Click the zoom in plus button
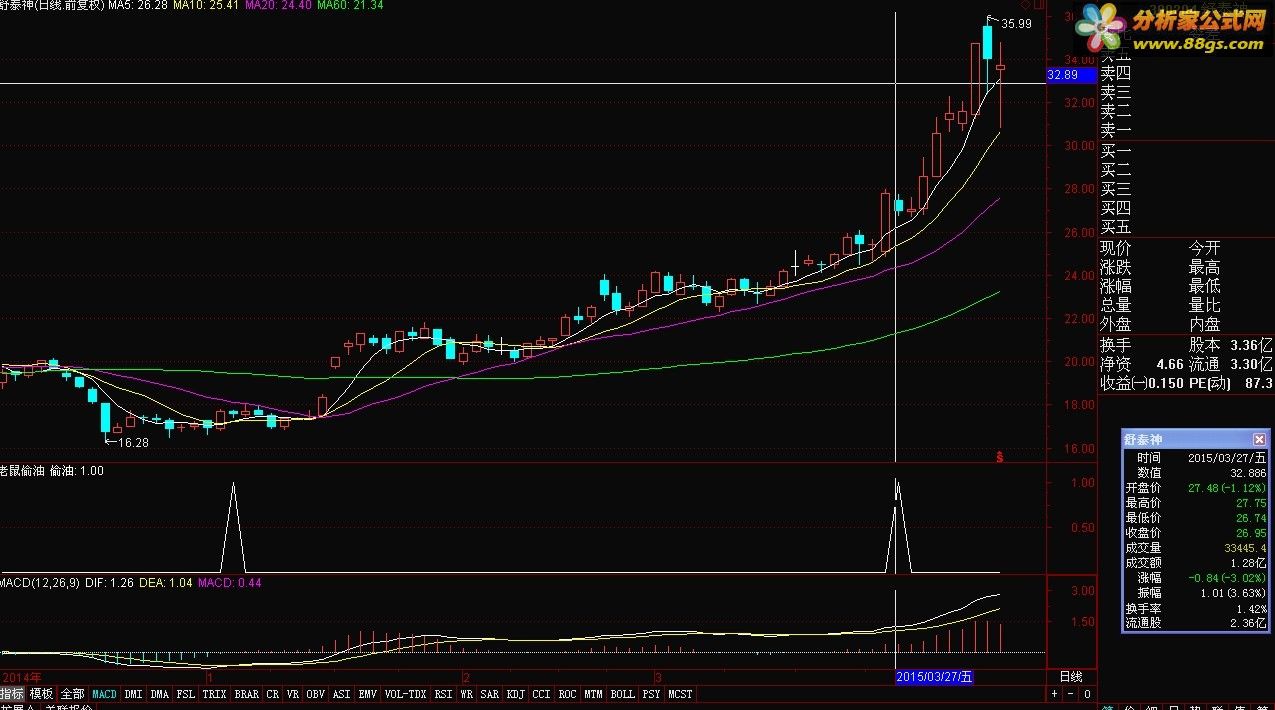 point(1053,693)
